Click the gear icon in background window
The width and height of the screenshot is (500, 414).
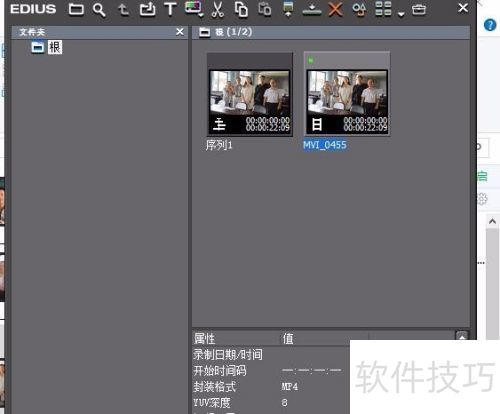coord(482,199)
